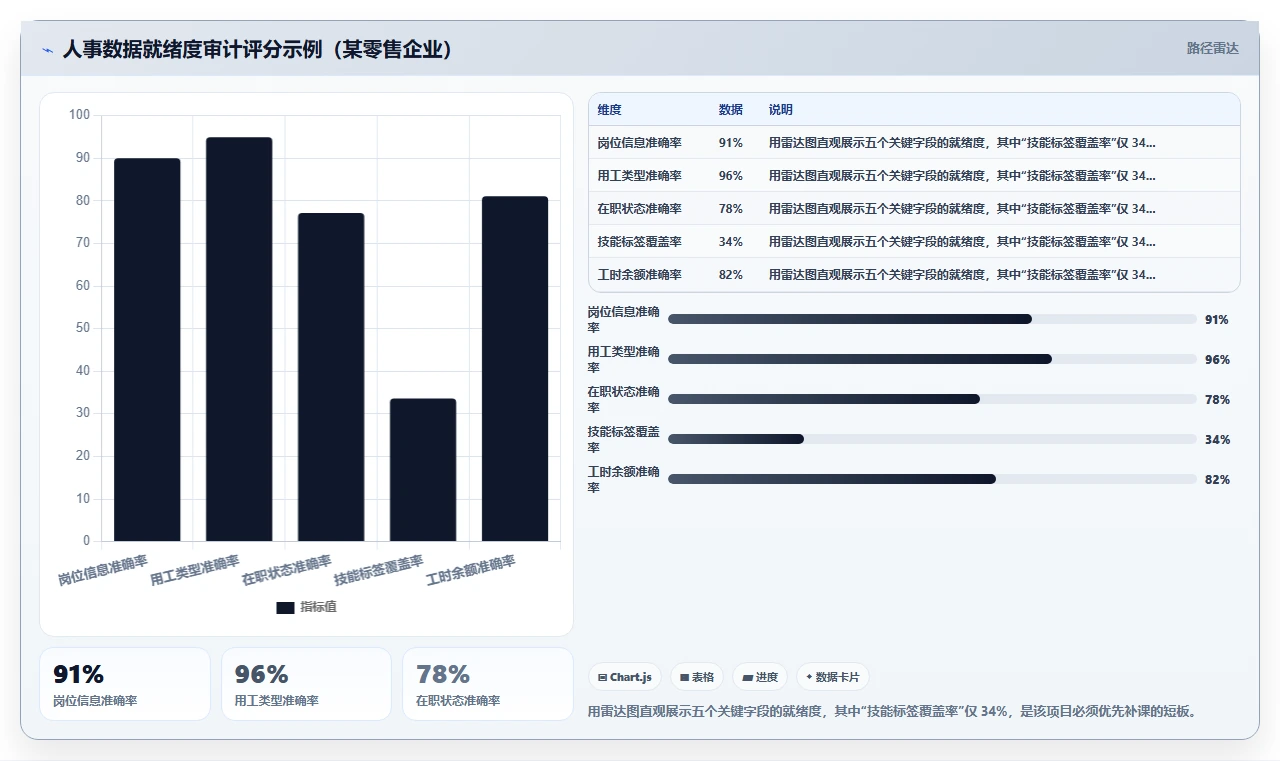
Task: Click the footer summary text about 短板
Action: point(892,712)
